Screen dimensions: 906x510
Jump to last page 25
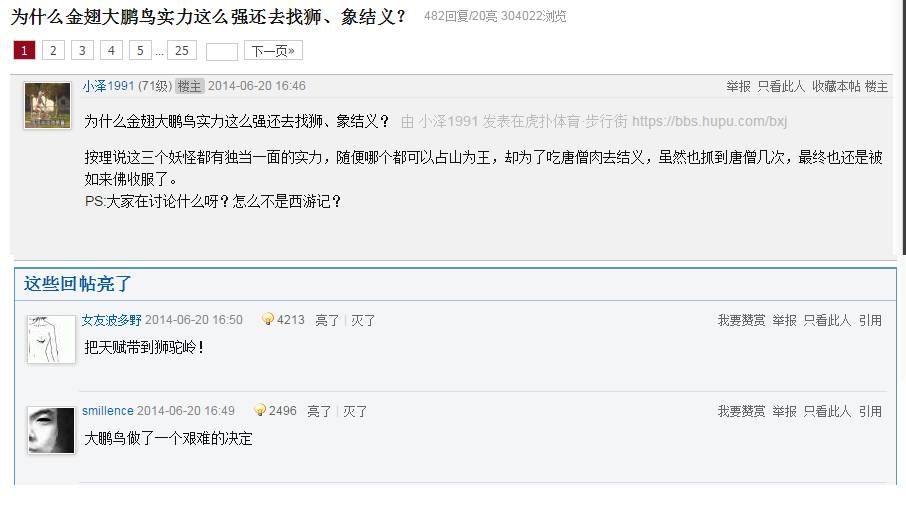pos(182,51)
